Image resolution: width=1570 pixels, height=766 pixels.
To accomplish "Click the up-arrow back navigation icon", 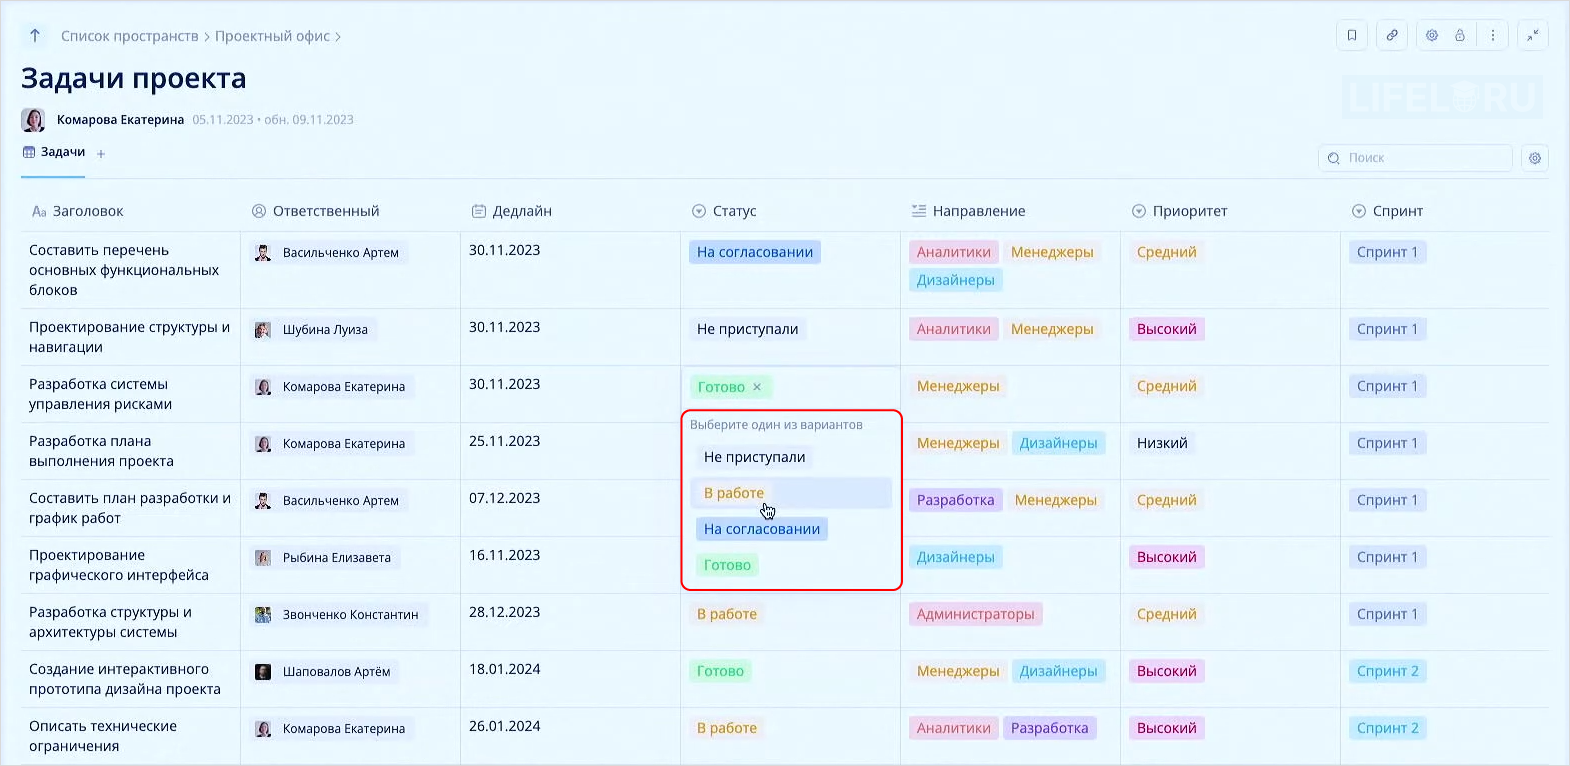I will [x=35, y=36].
